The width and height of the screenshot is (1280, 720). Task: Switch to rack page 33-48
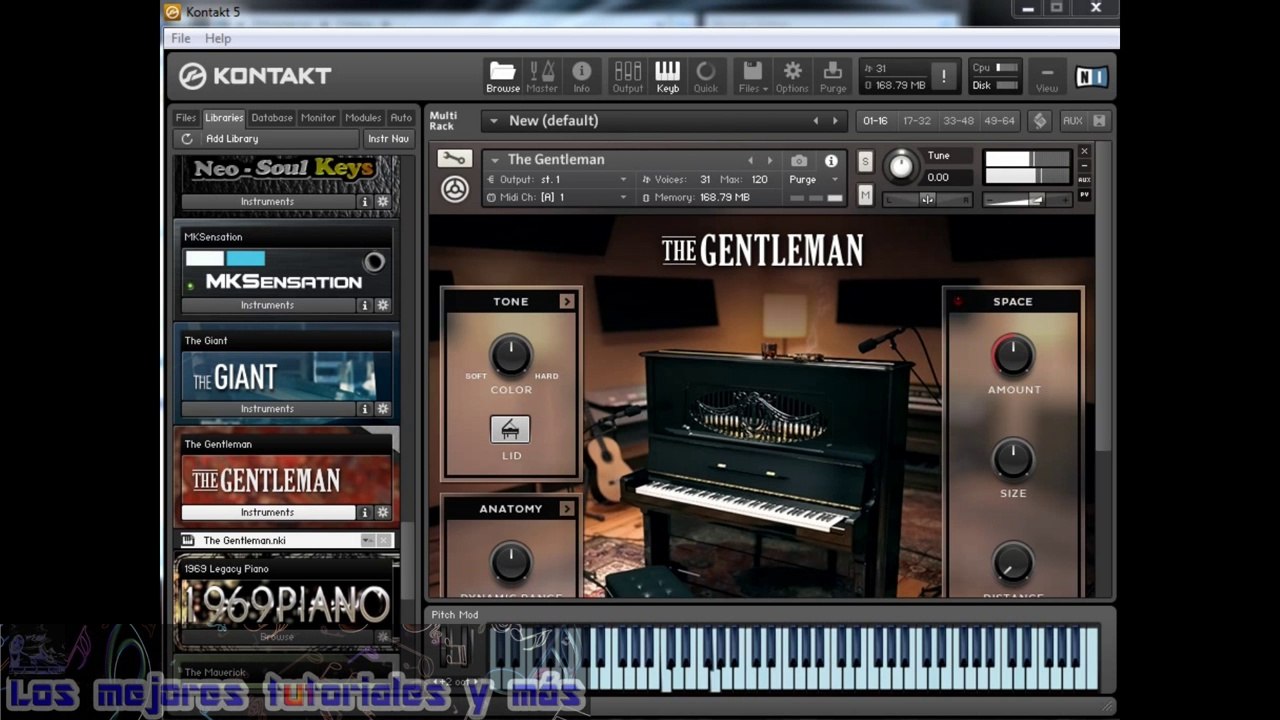pos(958,121)
